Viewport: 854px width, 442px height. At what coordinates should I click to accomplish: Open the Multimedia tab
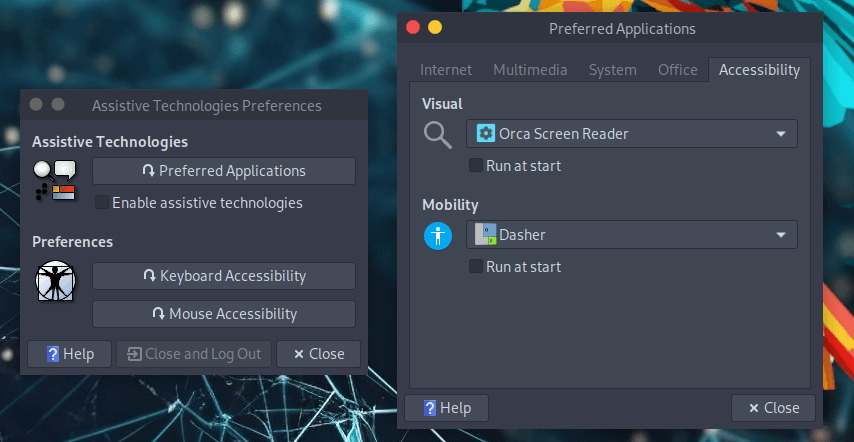click(x=530, y=70)
